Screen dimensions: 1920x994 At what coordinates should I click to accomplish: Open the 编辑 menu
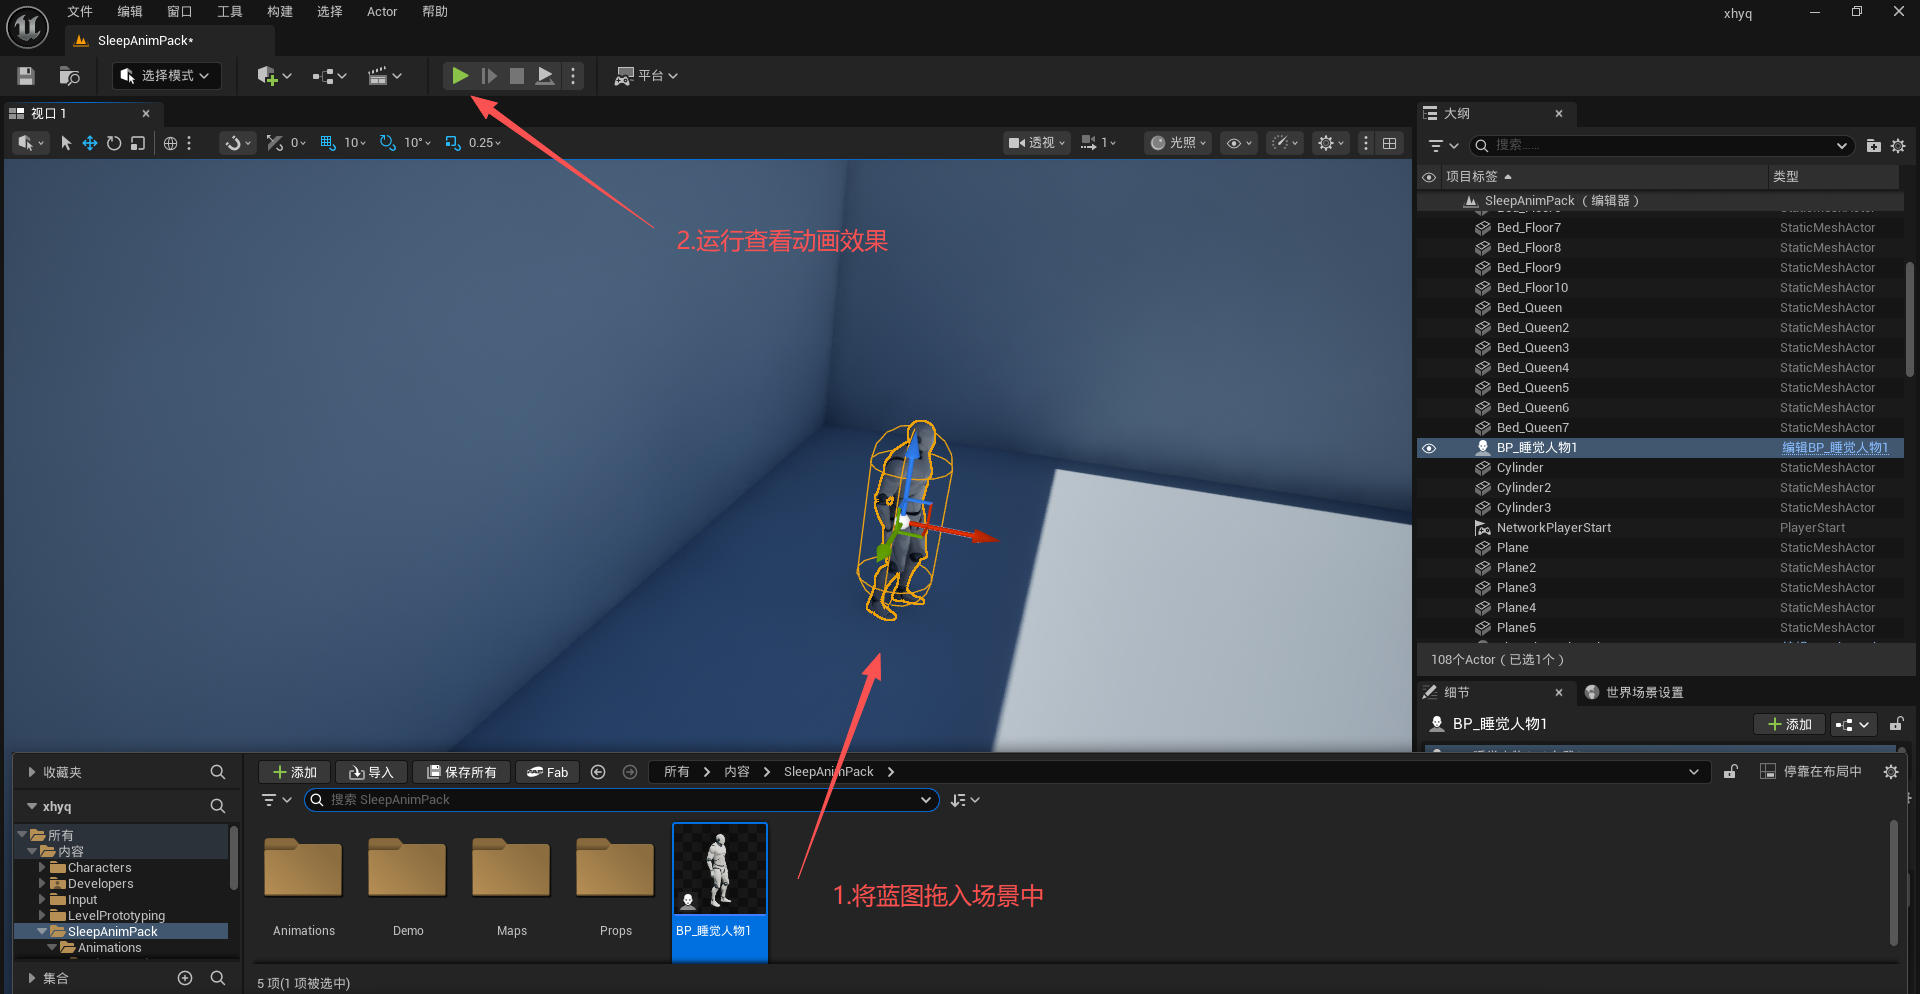point(130,12)
